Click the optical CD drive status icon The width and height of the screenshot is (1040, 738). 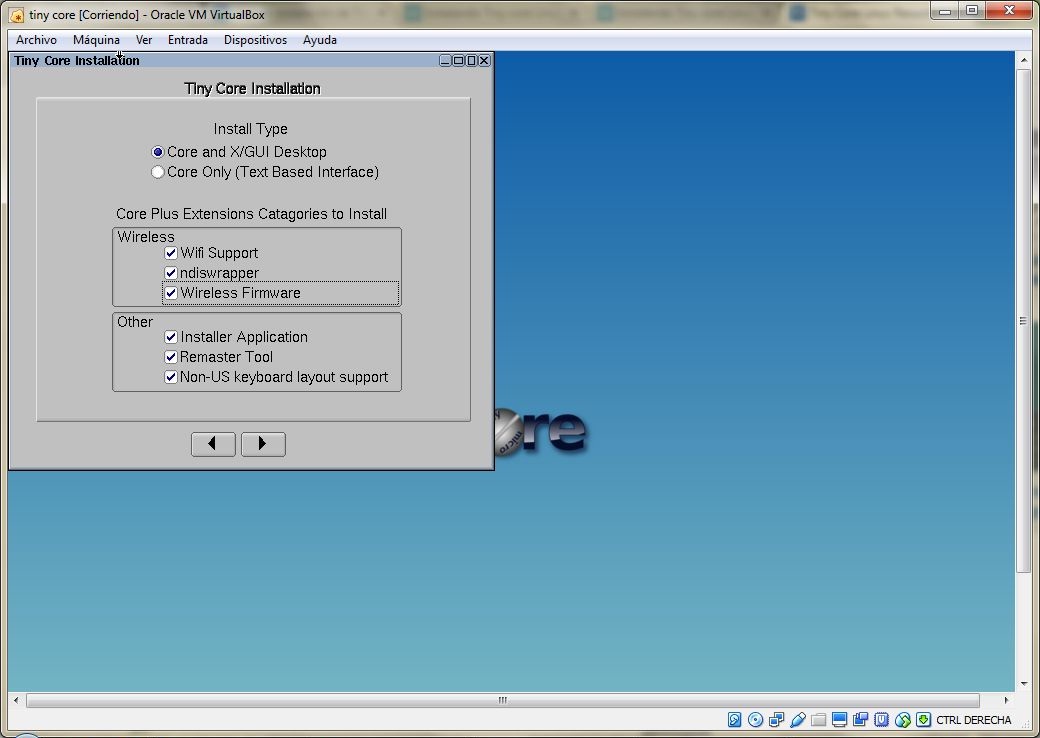755,720
